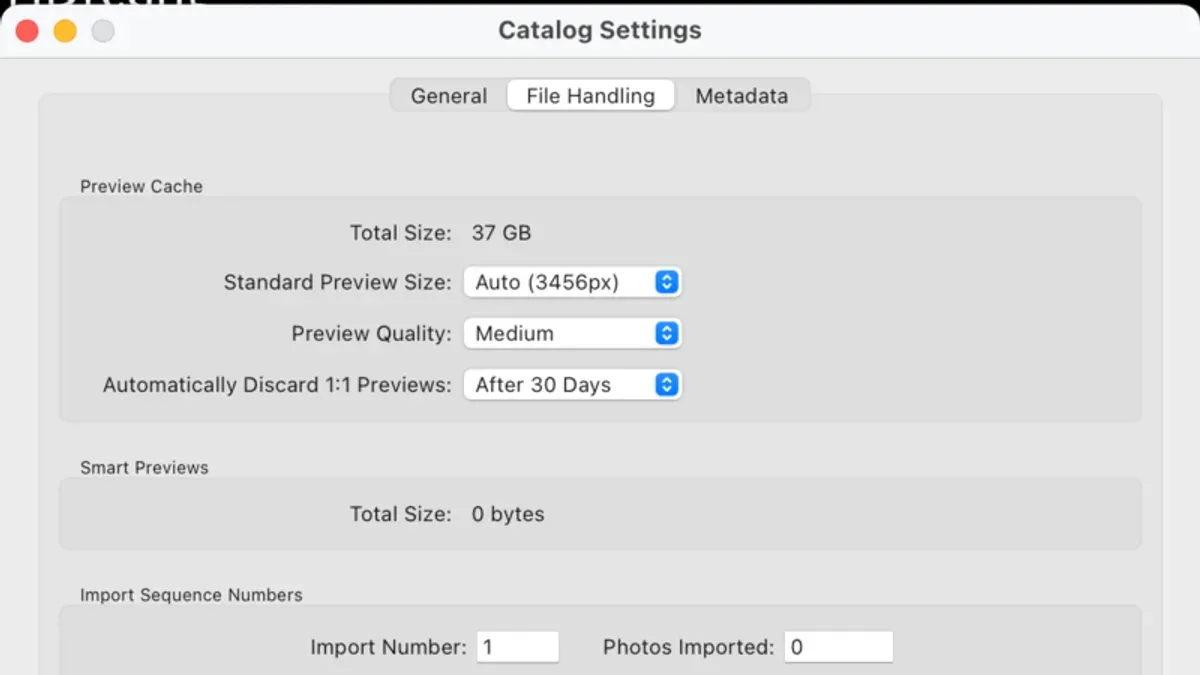Select the File Handling tab
Screen dimensions: 1200x675
coord(590,96)
